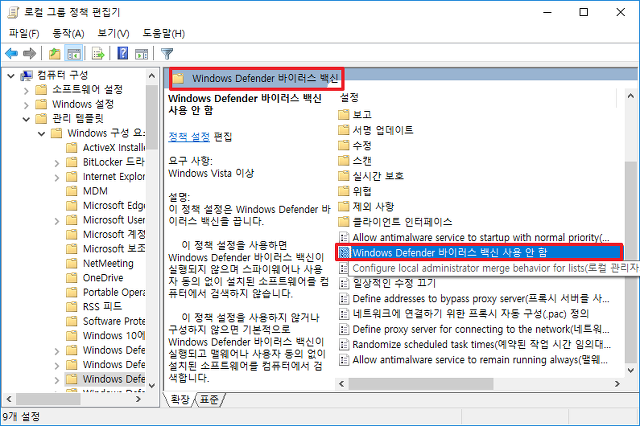The image size is (640, 426).
Task: Select Portable Operating tree folder
Action: 106,292
